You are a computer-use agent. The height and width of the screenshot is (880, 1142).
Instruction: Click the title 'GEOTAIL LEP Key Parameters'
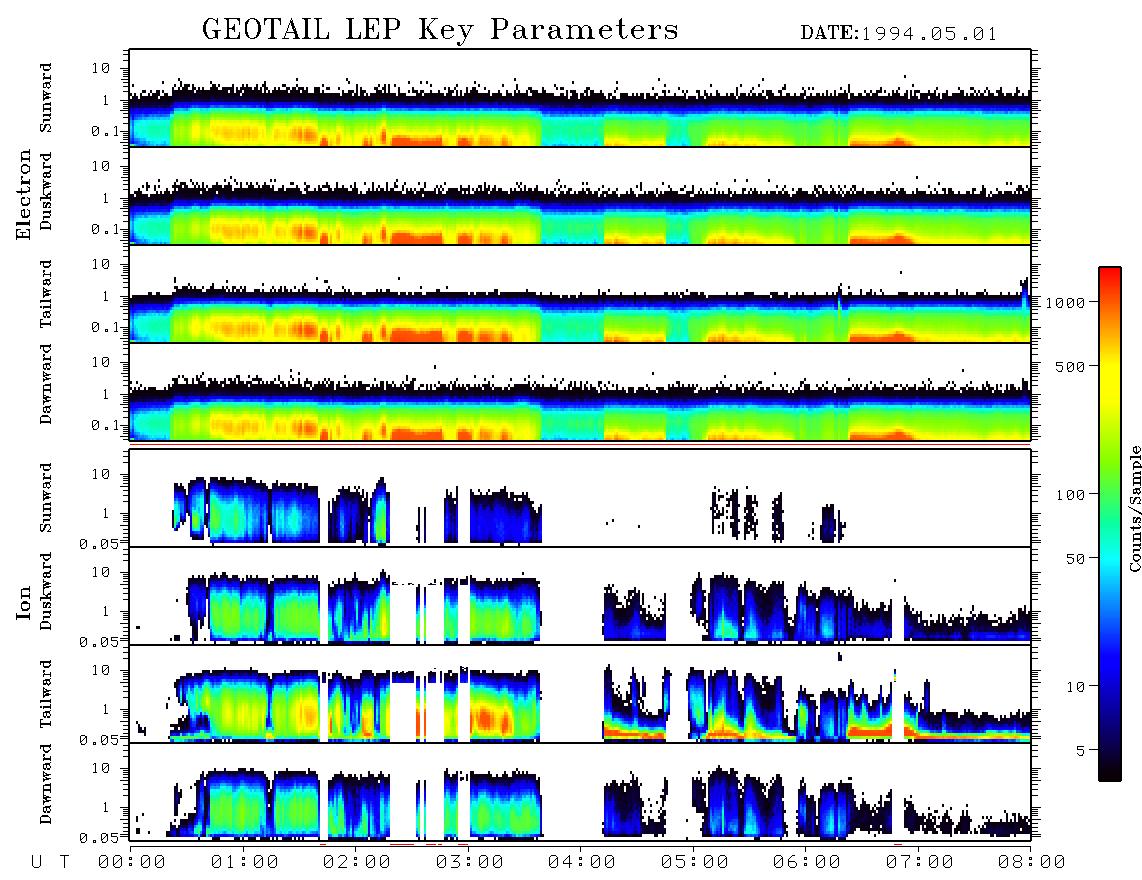[x=440, y=30]
